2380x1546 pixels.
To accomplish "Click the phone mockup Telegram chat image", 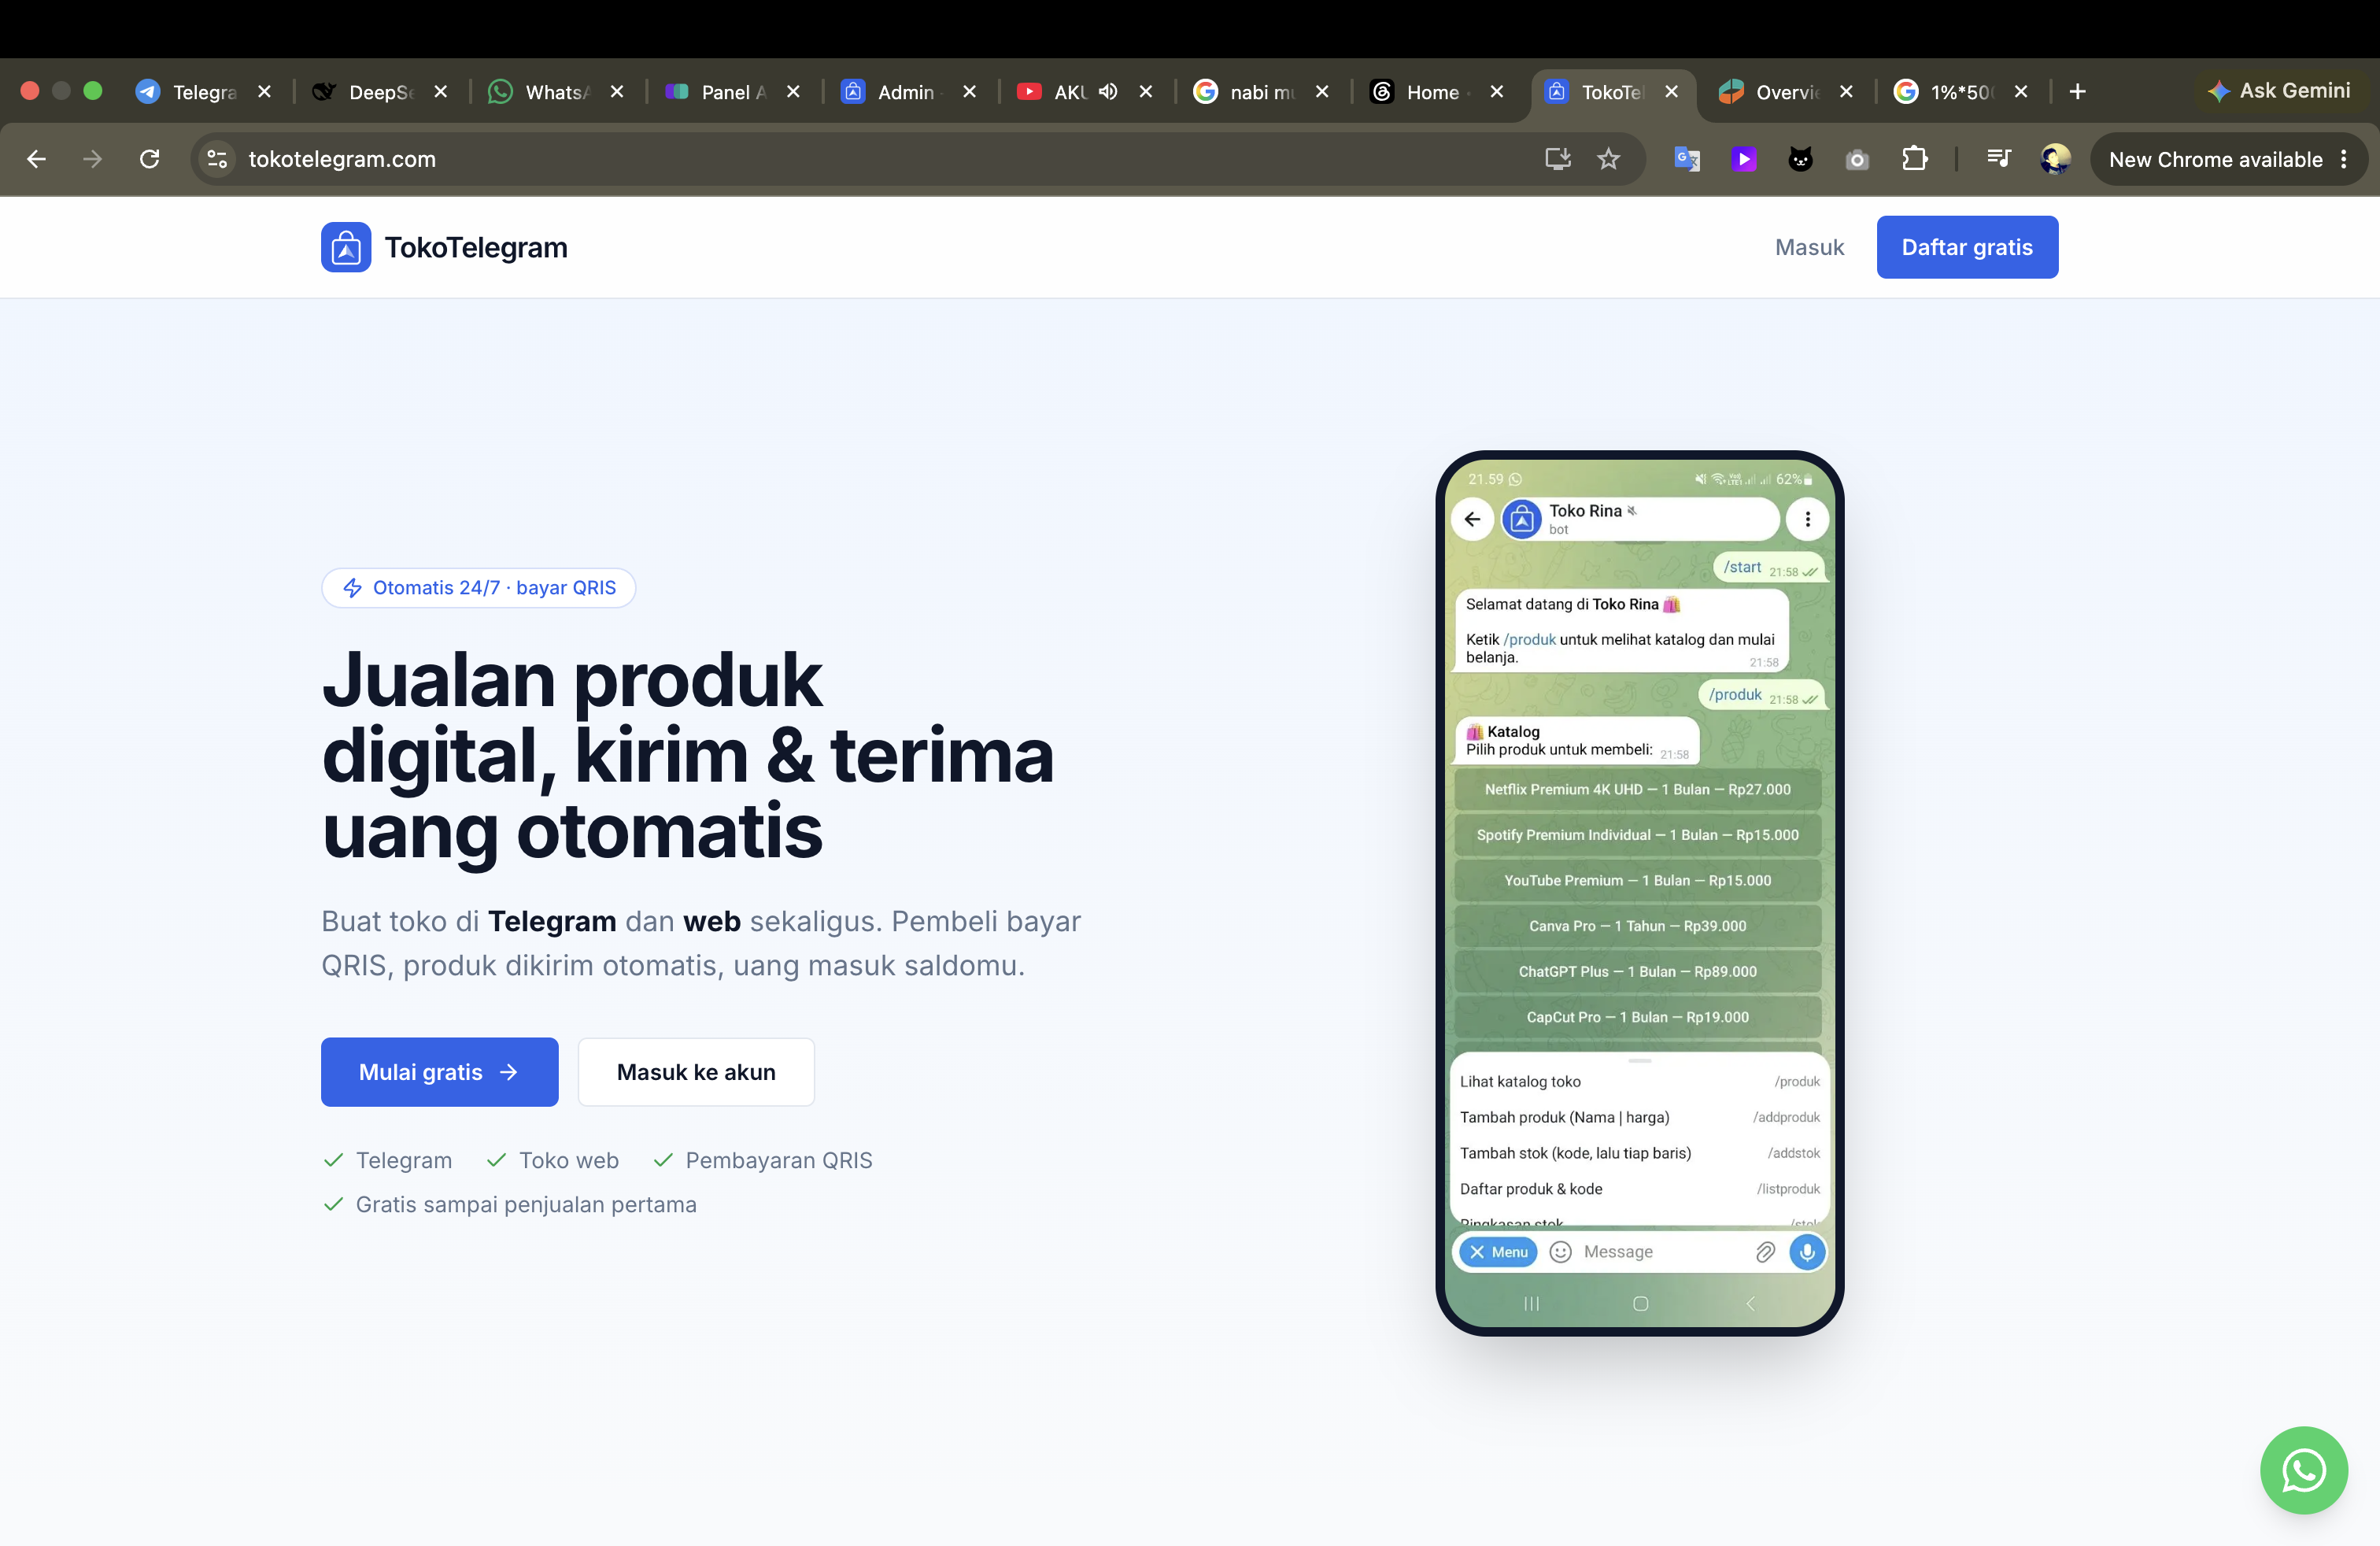I will click(1640, 893).
